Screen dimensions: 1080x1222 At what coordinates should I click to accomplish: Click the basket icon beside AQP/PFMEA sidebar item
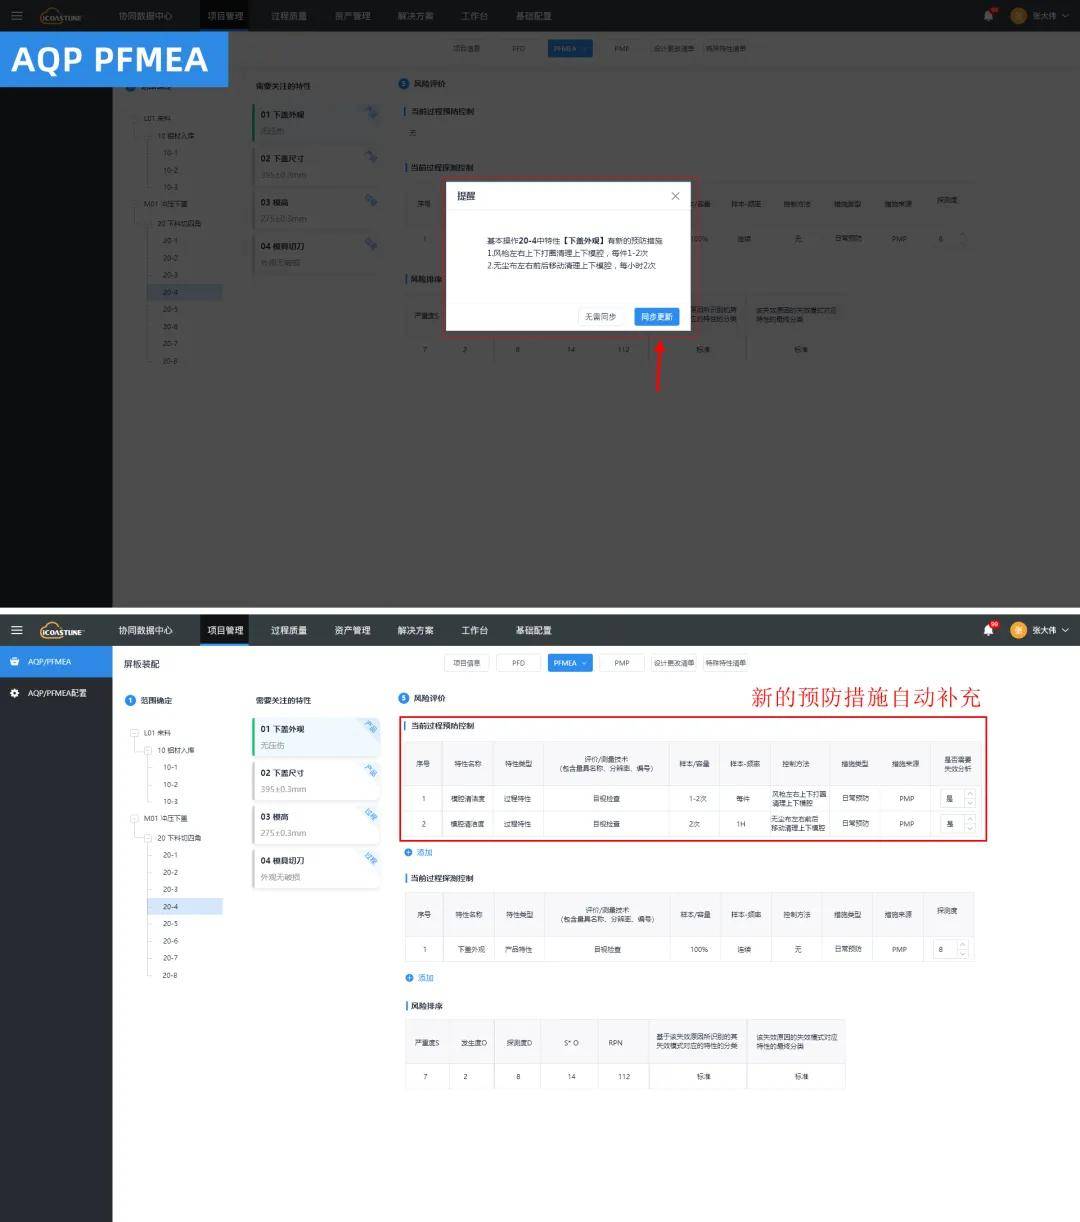(15, 662)
